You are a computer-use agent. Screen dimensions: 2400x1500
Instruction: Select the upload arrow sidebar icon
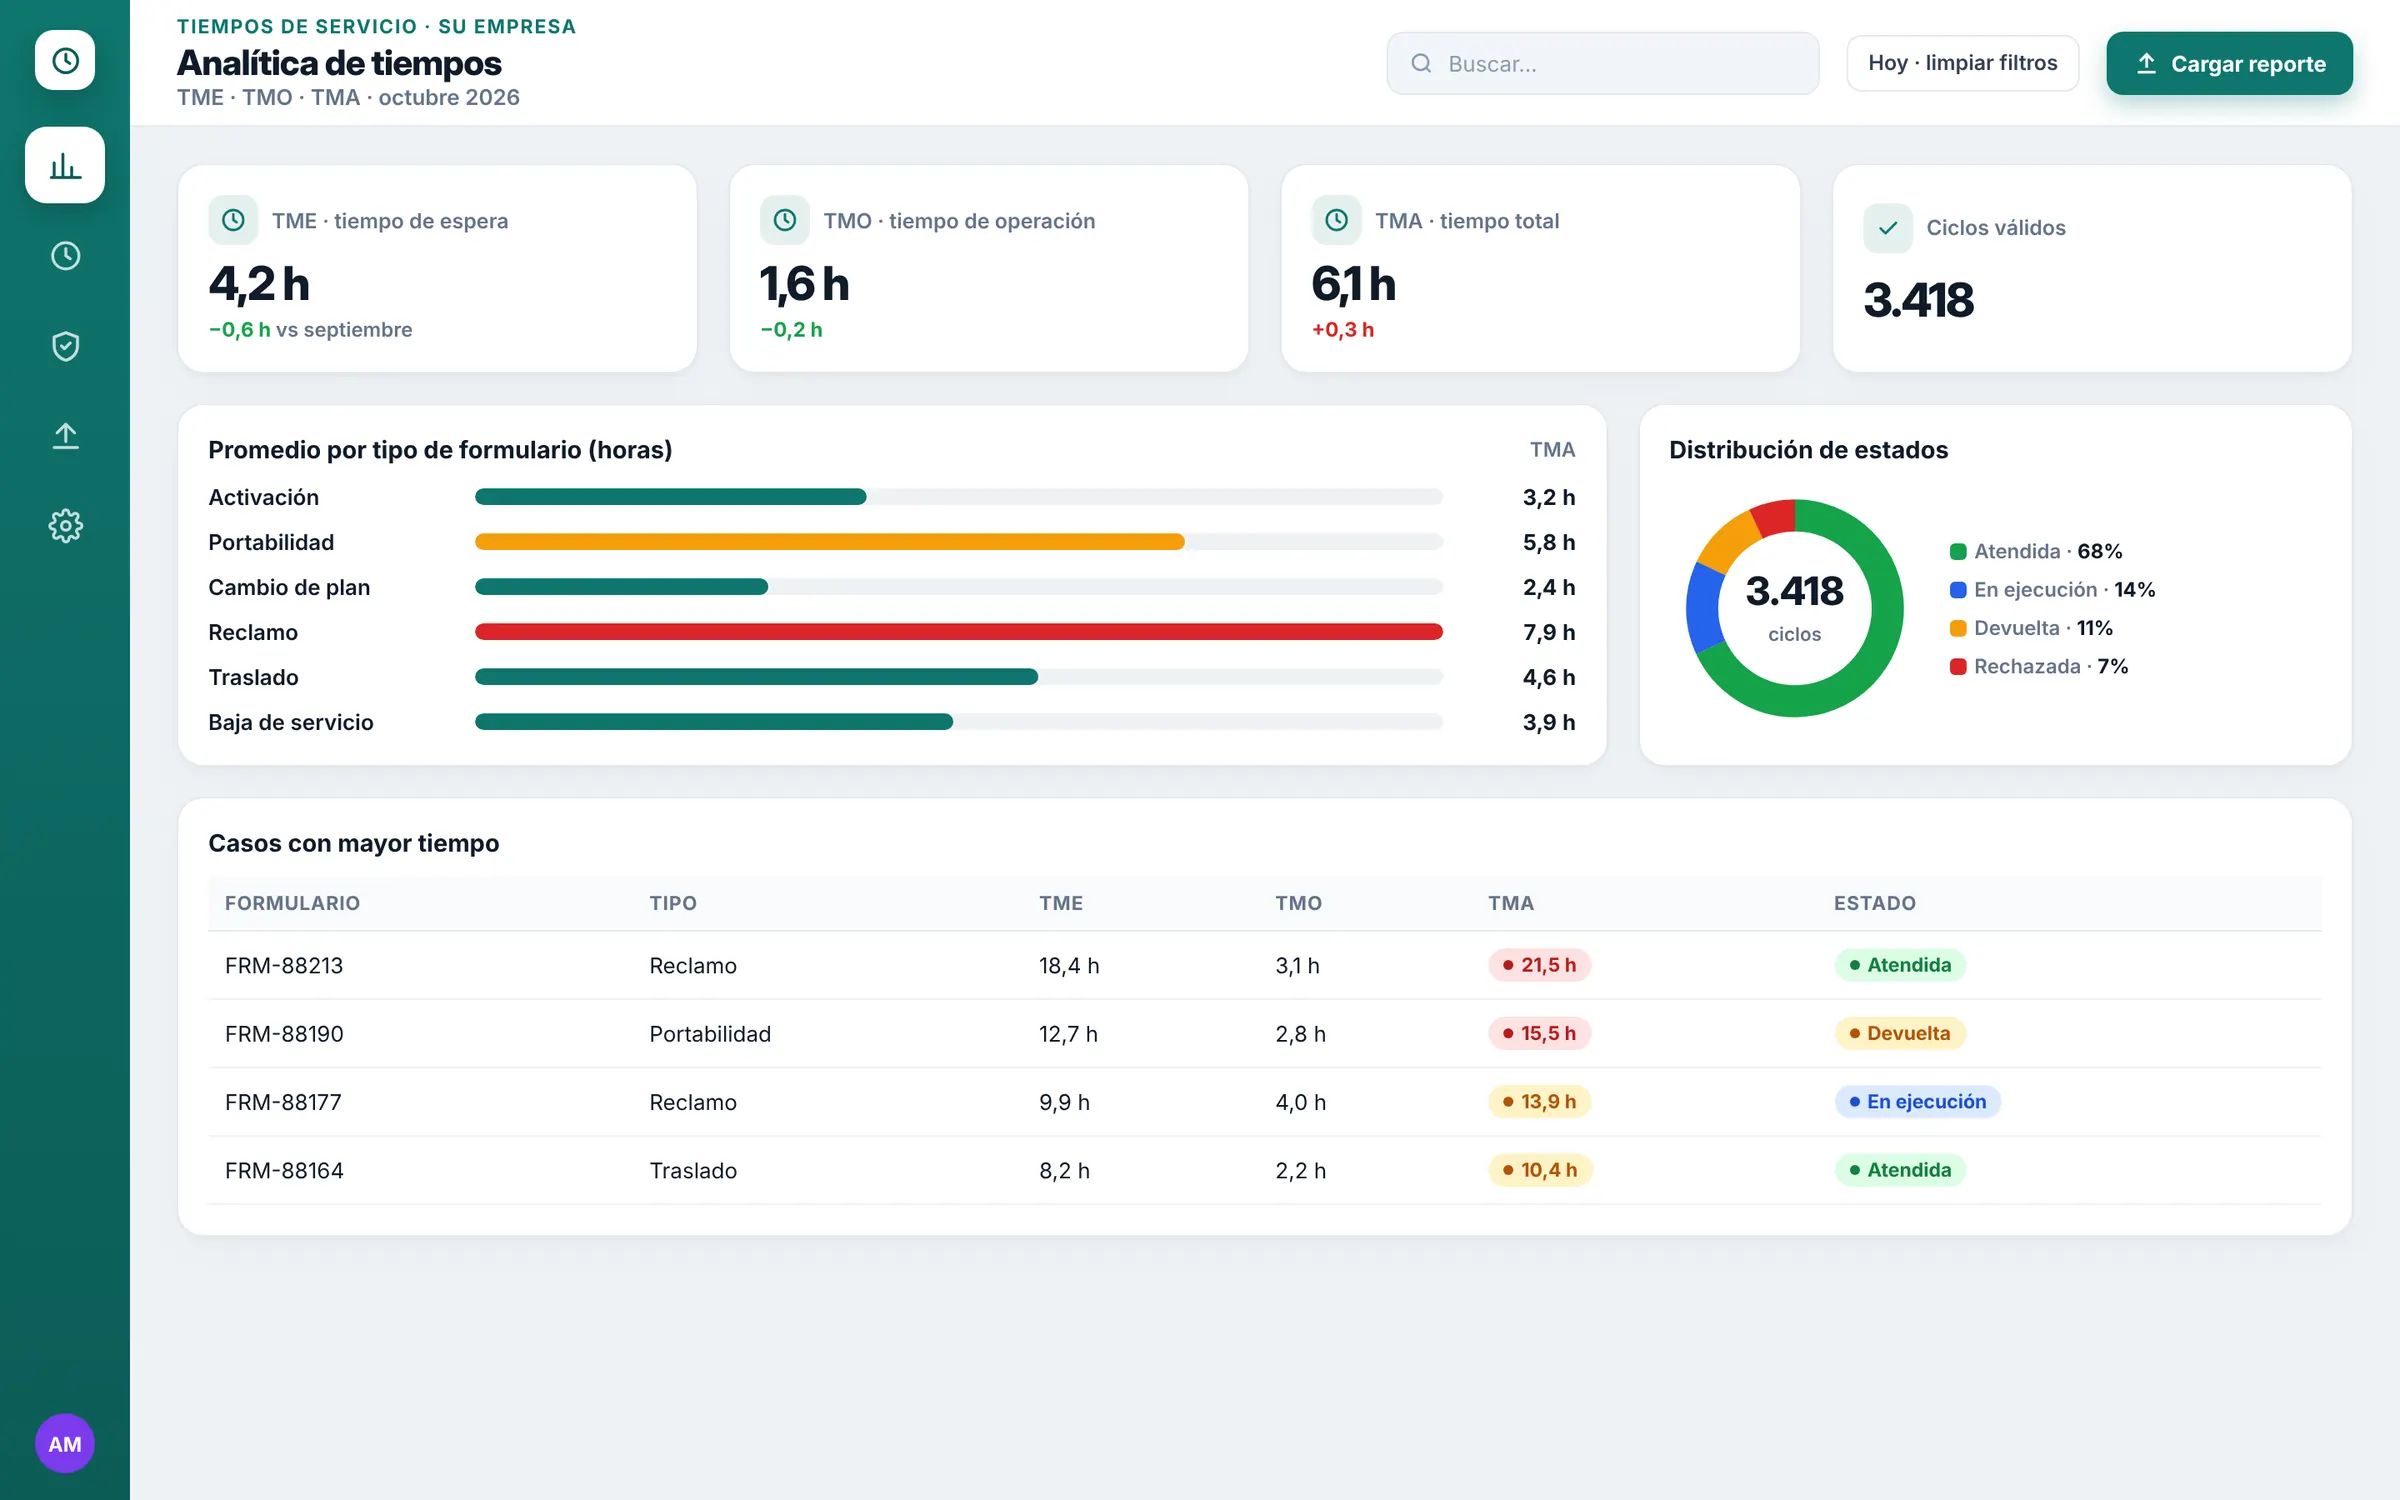65,436
